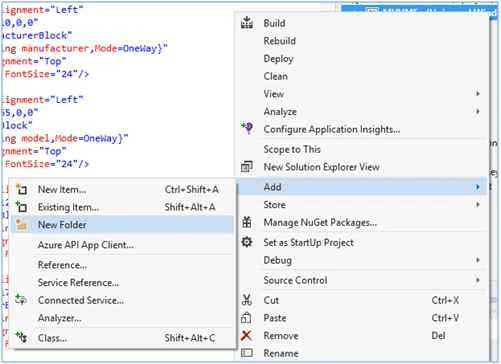Image resolution: width=501 pixels, height=364 pixels.
Task: Expand the Debug submenu arrow
Action: coord(478,260)
